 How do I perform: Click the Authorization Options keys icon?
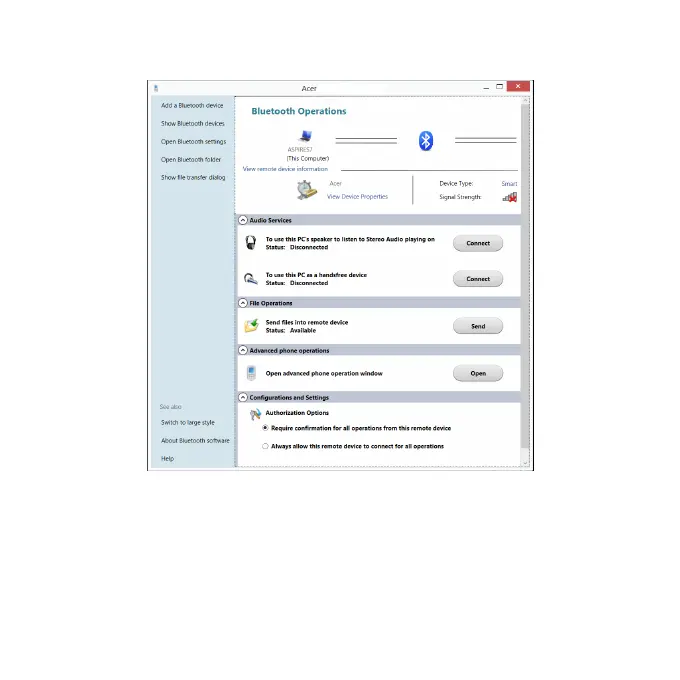[255, 414]
